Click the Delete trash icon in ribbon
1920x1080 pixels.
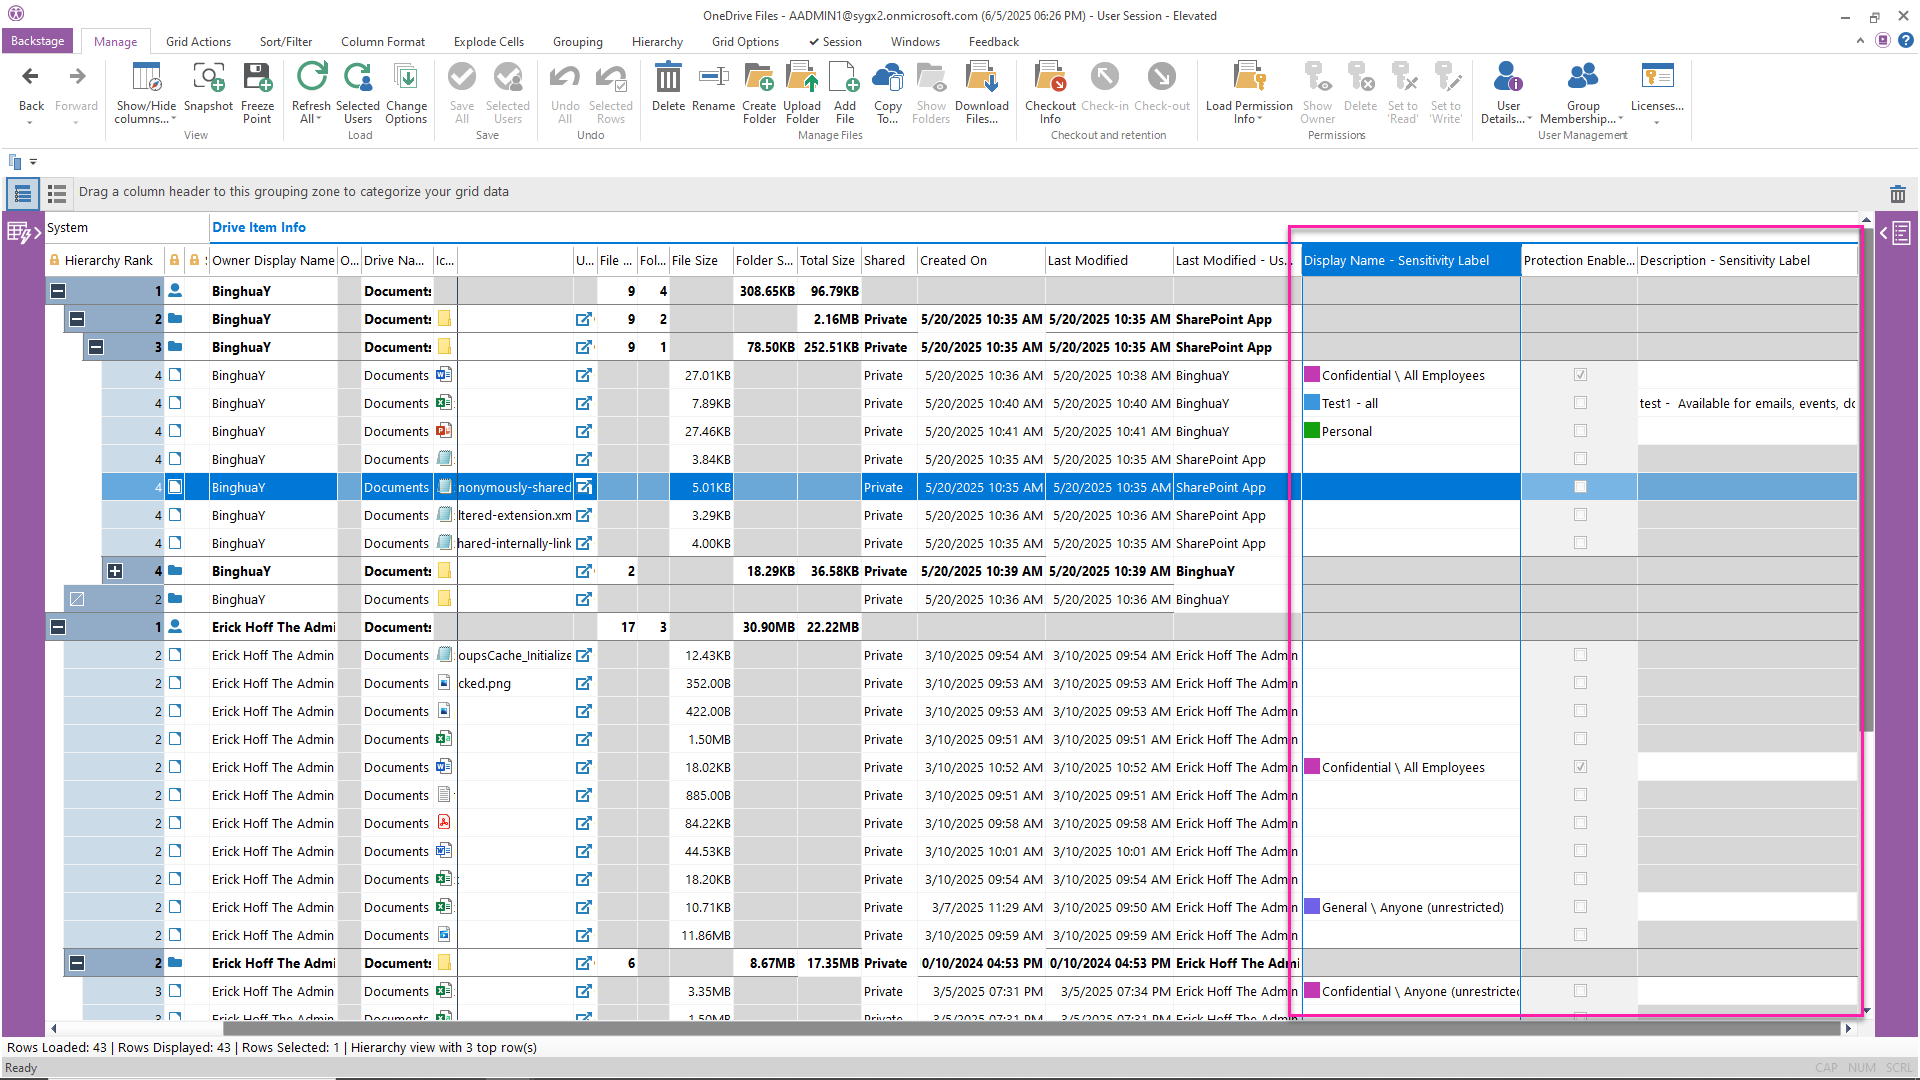pos(668,76)
